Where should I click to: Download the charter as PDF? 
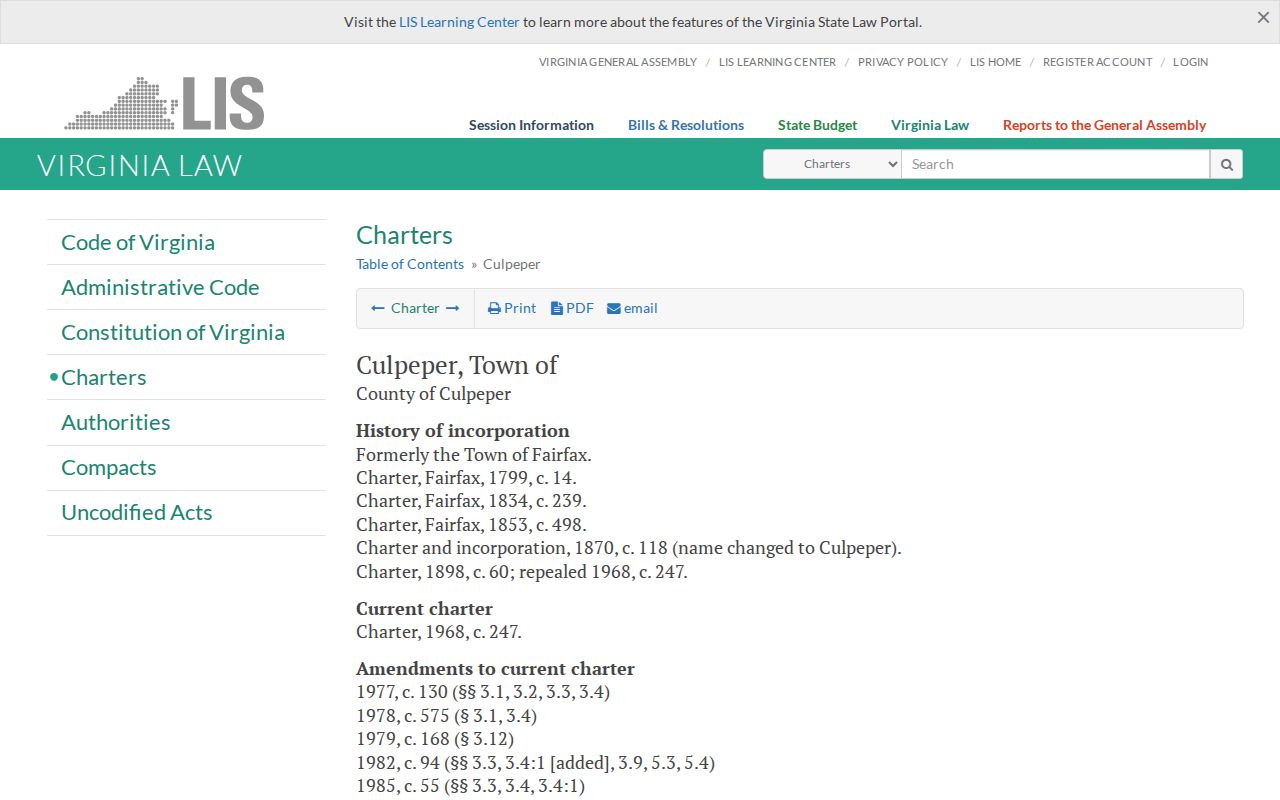click(x=572, y=308)
